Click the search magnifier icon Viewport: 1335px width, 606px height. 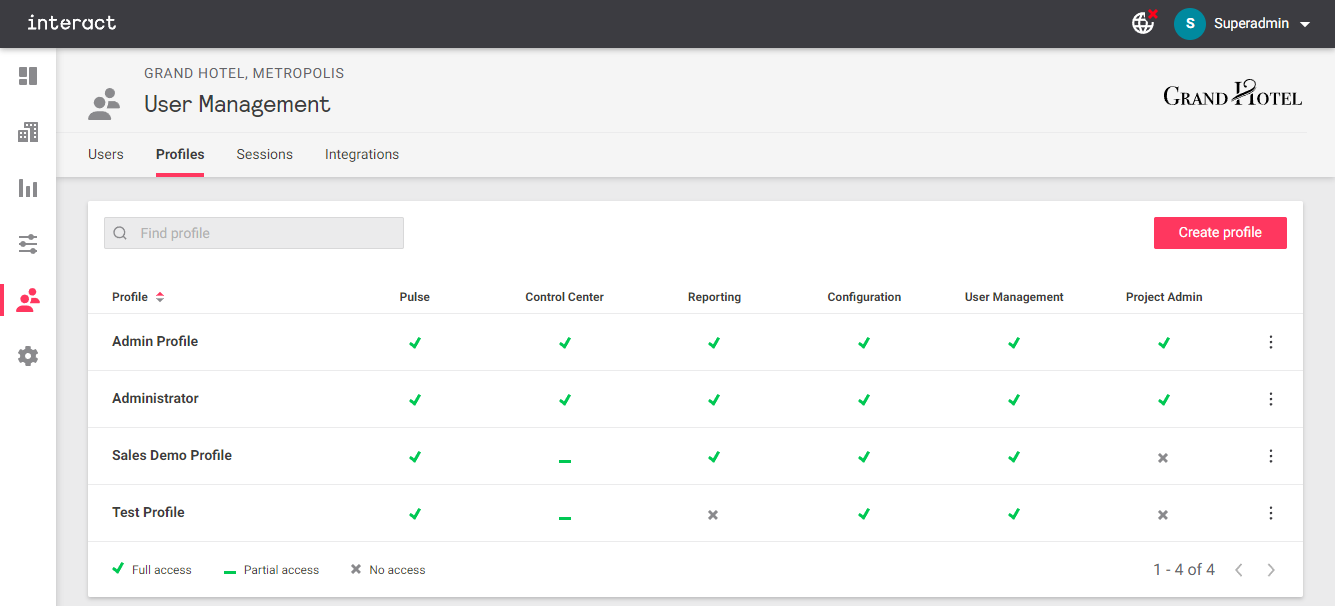coord(120,233)
